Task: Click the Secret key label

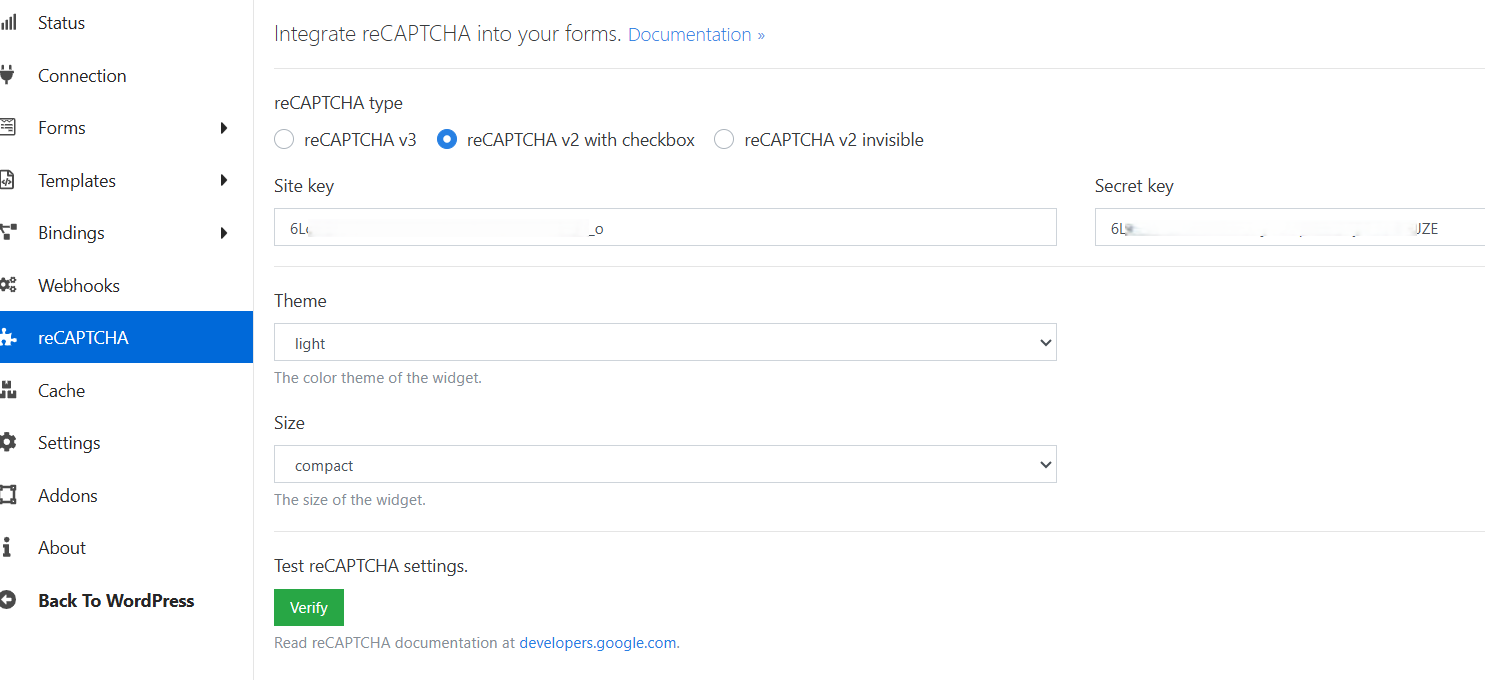Action: point(1134,186)
